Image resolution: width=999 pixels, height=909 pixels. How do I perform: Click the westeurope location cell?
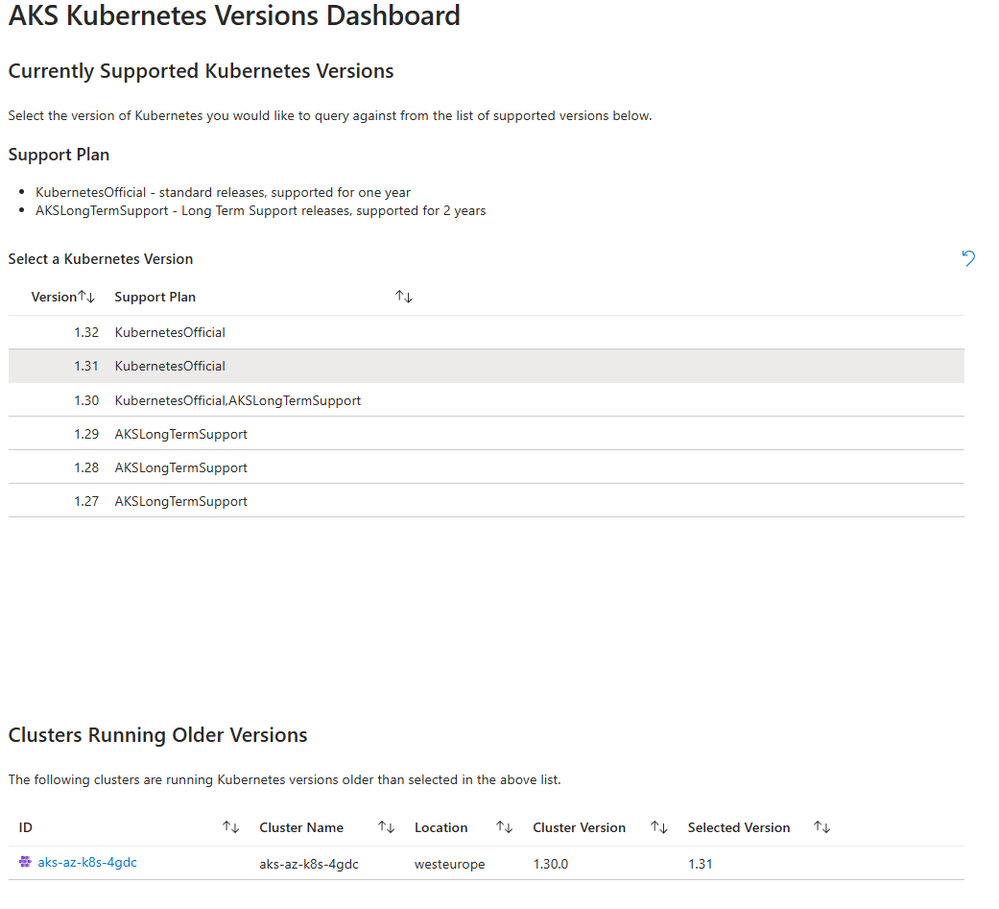click(x=450, y=864)
